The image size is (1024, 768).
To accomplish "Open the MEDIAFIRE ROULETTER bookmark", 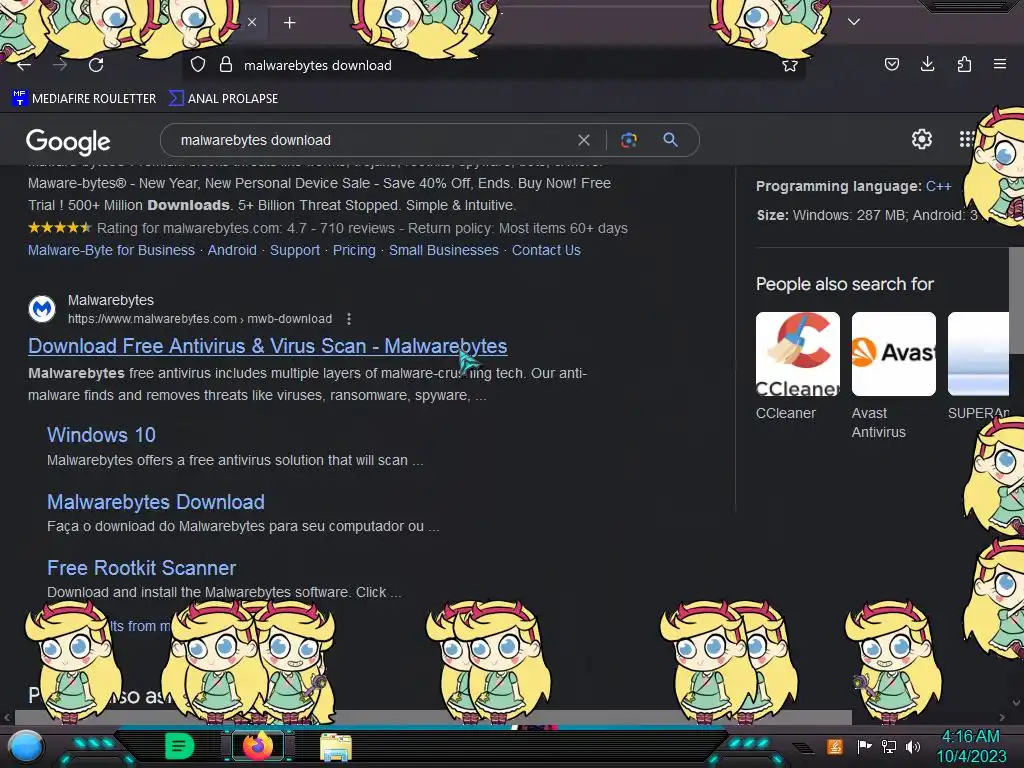I will (x=84, y=99).
